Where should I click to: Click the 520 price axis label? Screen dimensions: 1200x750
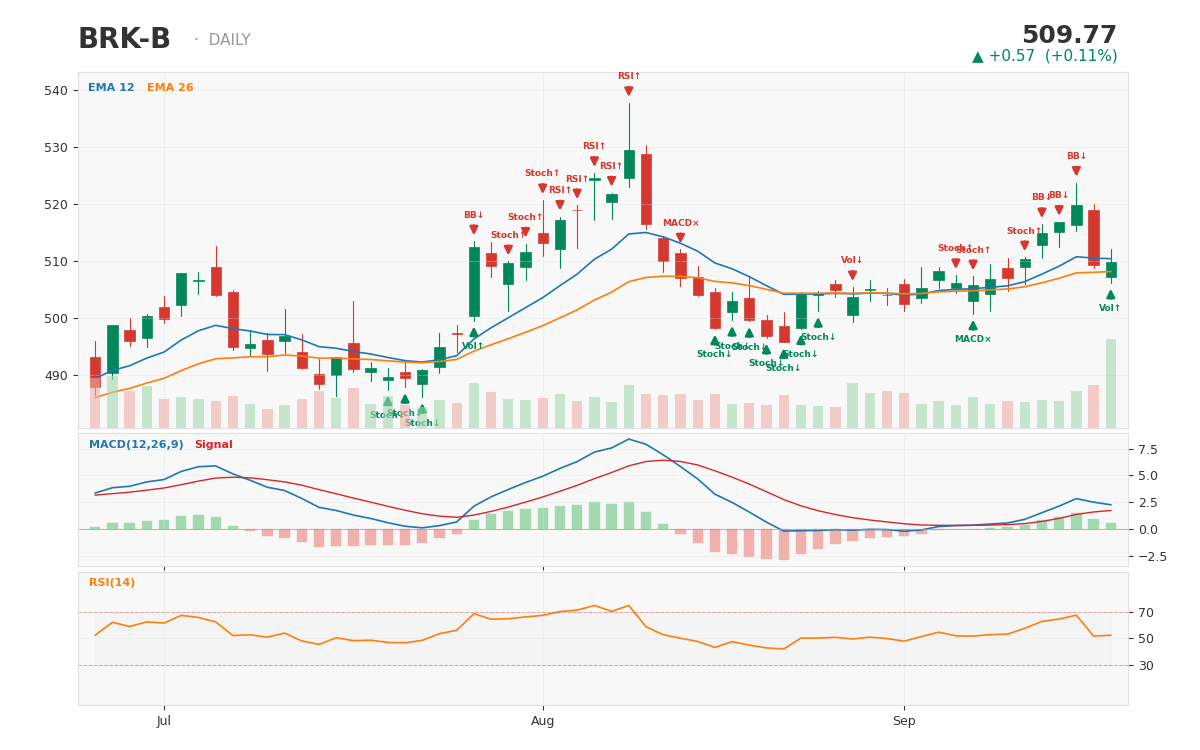pyautogui.click(x=56, y=205)
